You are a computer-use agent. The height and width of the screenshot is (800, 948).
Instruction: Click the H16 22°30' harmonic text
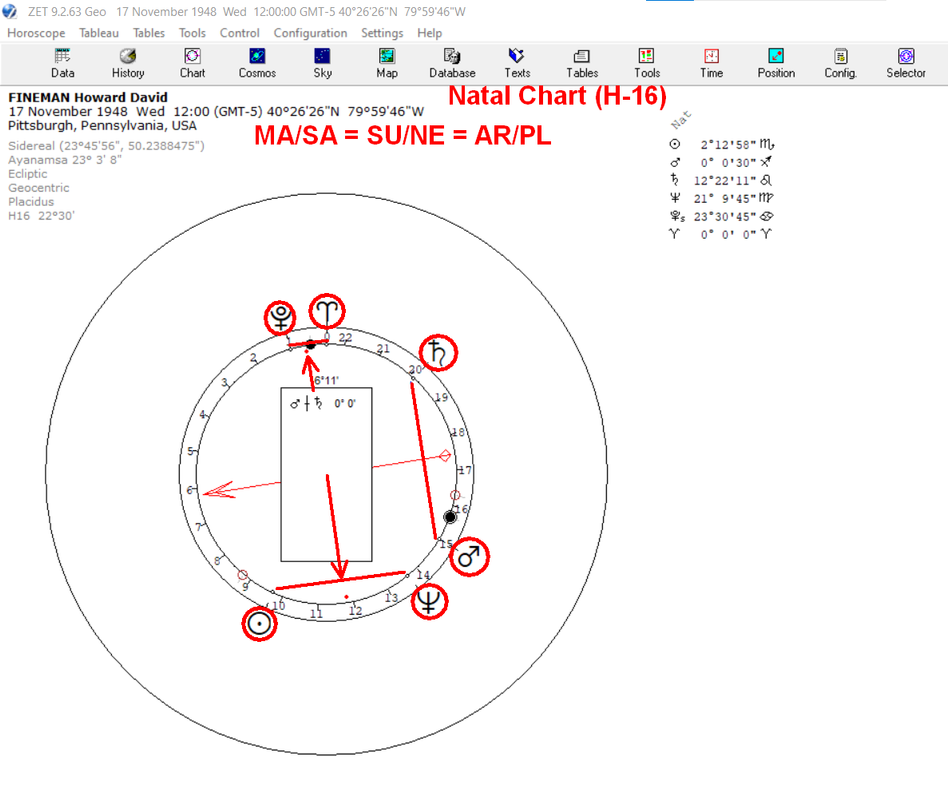[x=41, y=215]
